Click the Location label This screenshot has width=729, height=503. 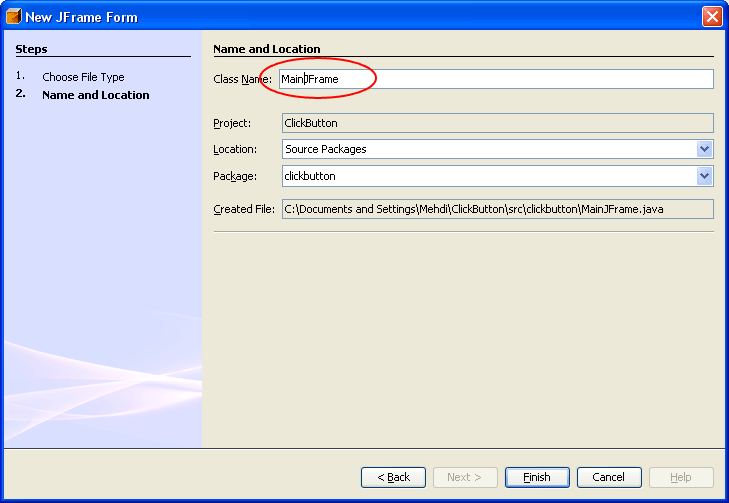click(x=235, y=149)
